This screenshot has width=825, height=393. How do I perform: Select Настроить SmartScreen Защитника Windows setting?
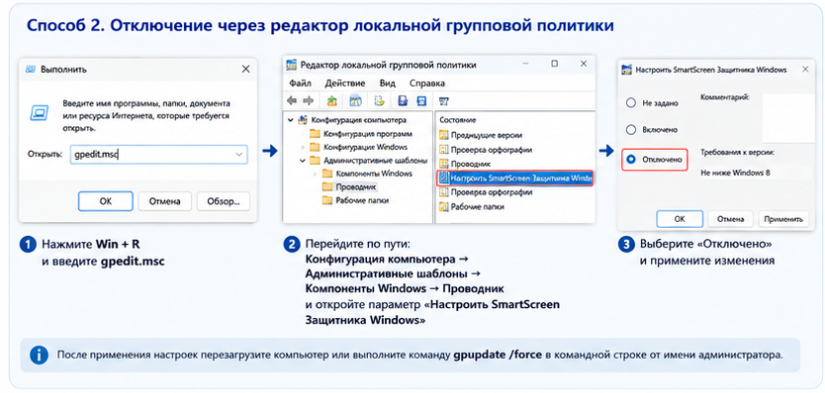(515, 178)
